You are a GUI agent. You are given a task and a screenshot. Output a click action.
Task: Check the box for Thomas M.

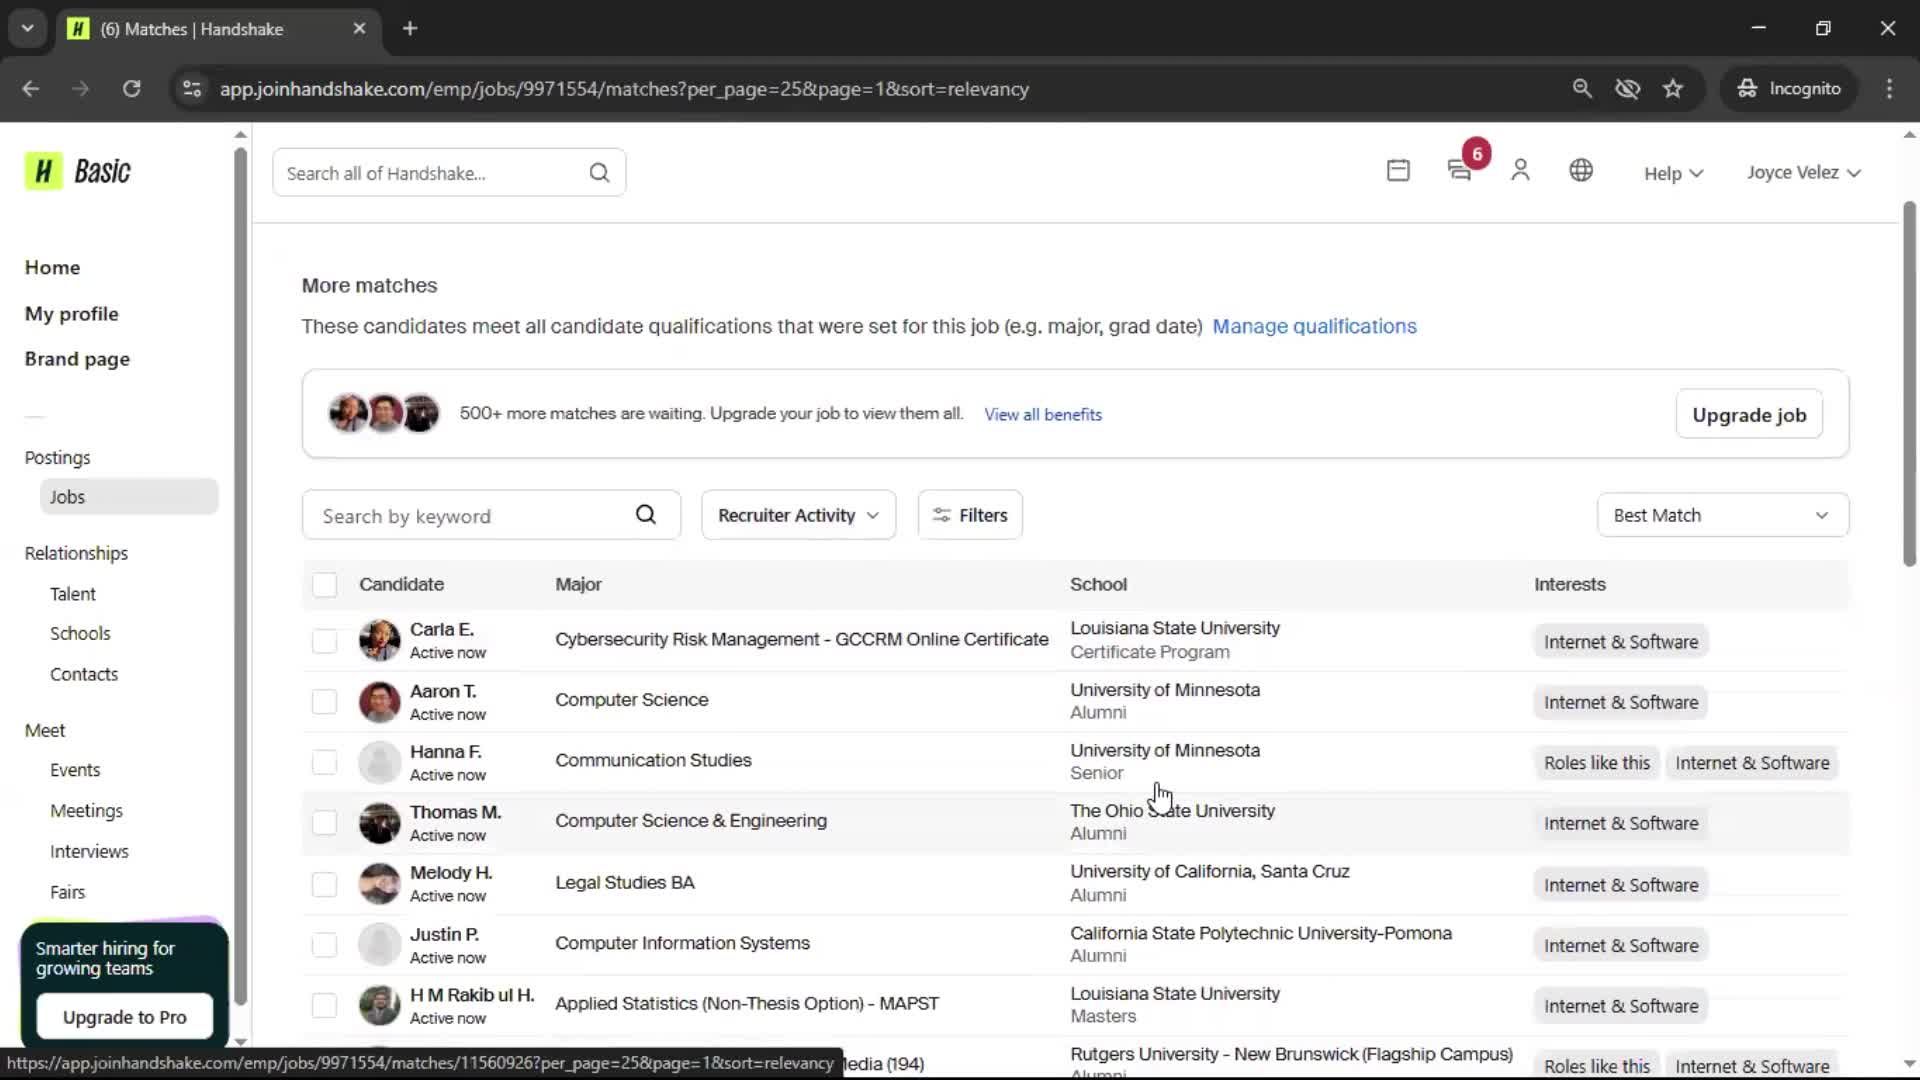324,823
